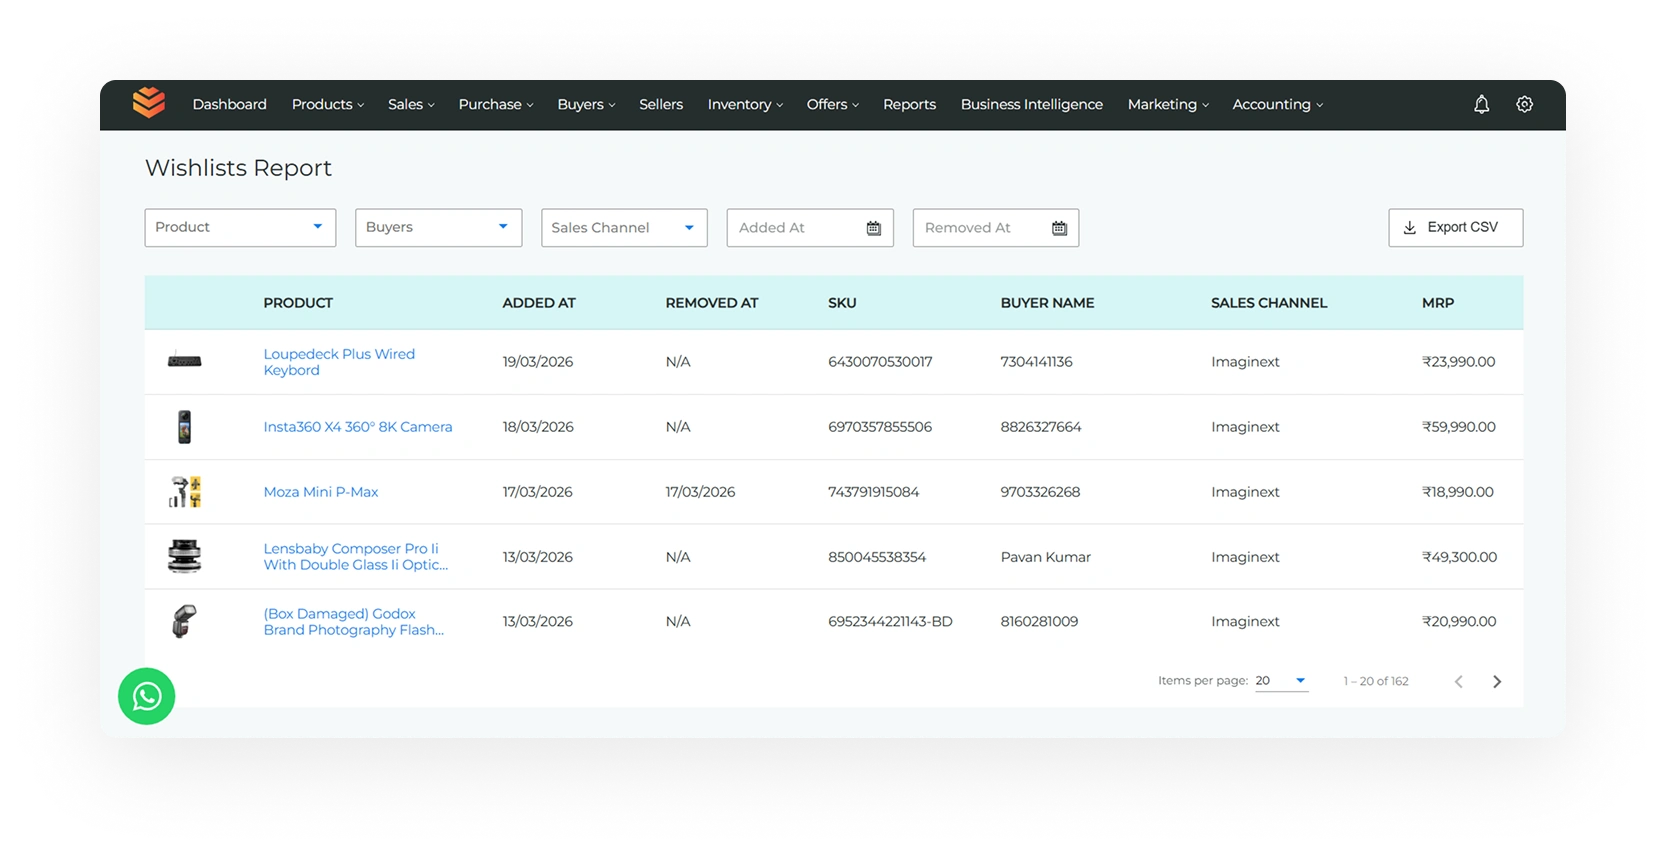Go to the previous page arrow
Screen dimensions: 1666x858
click(1459, 682)
